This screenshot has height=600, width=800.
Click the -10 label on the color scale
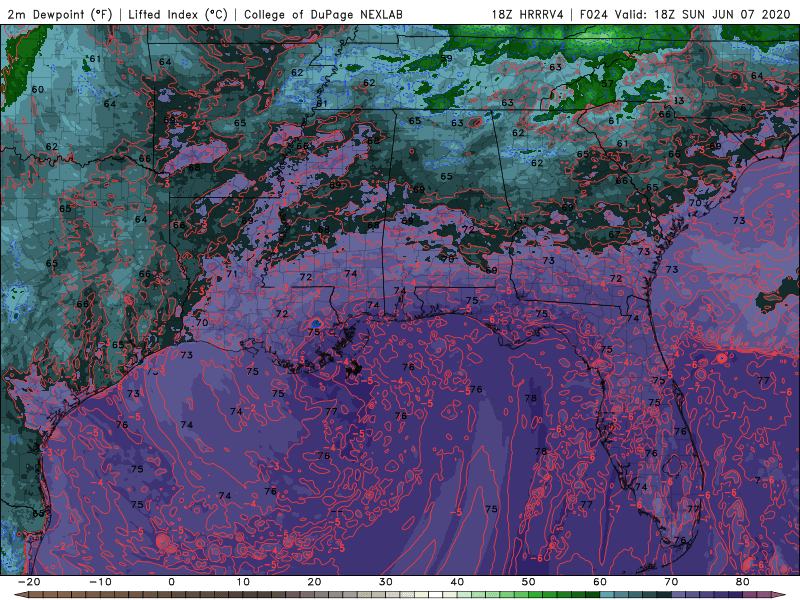100,582
